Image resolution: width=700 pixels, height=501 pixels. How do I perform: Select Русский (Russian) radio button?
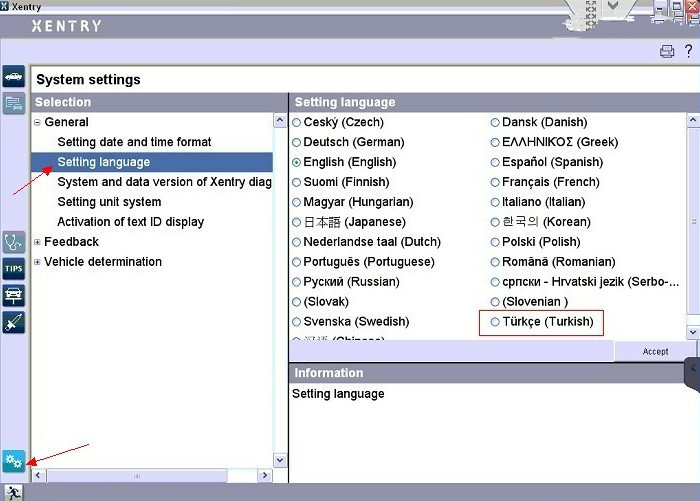(x=296, y=282)
